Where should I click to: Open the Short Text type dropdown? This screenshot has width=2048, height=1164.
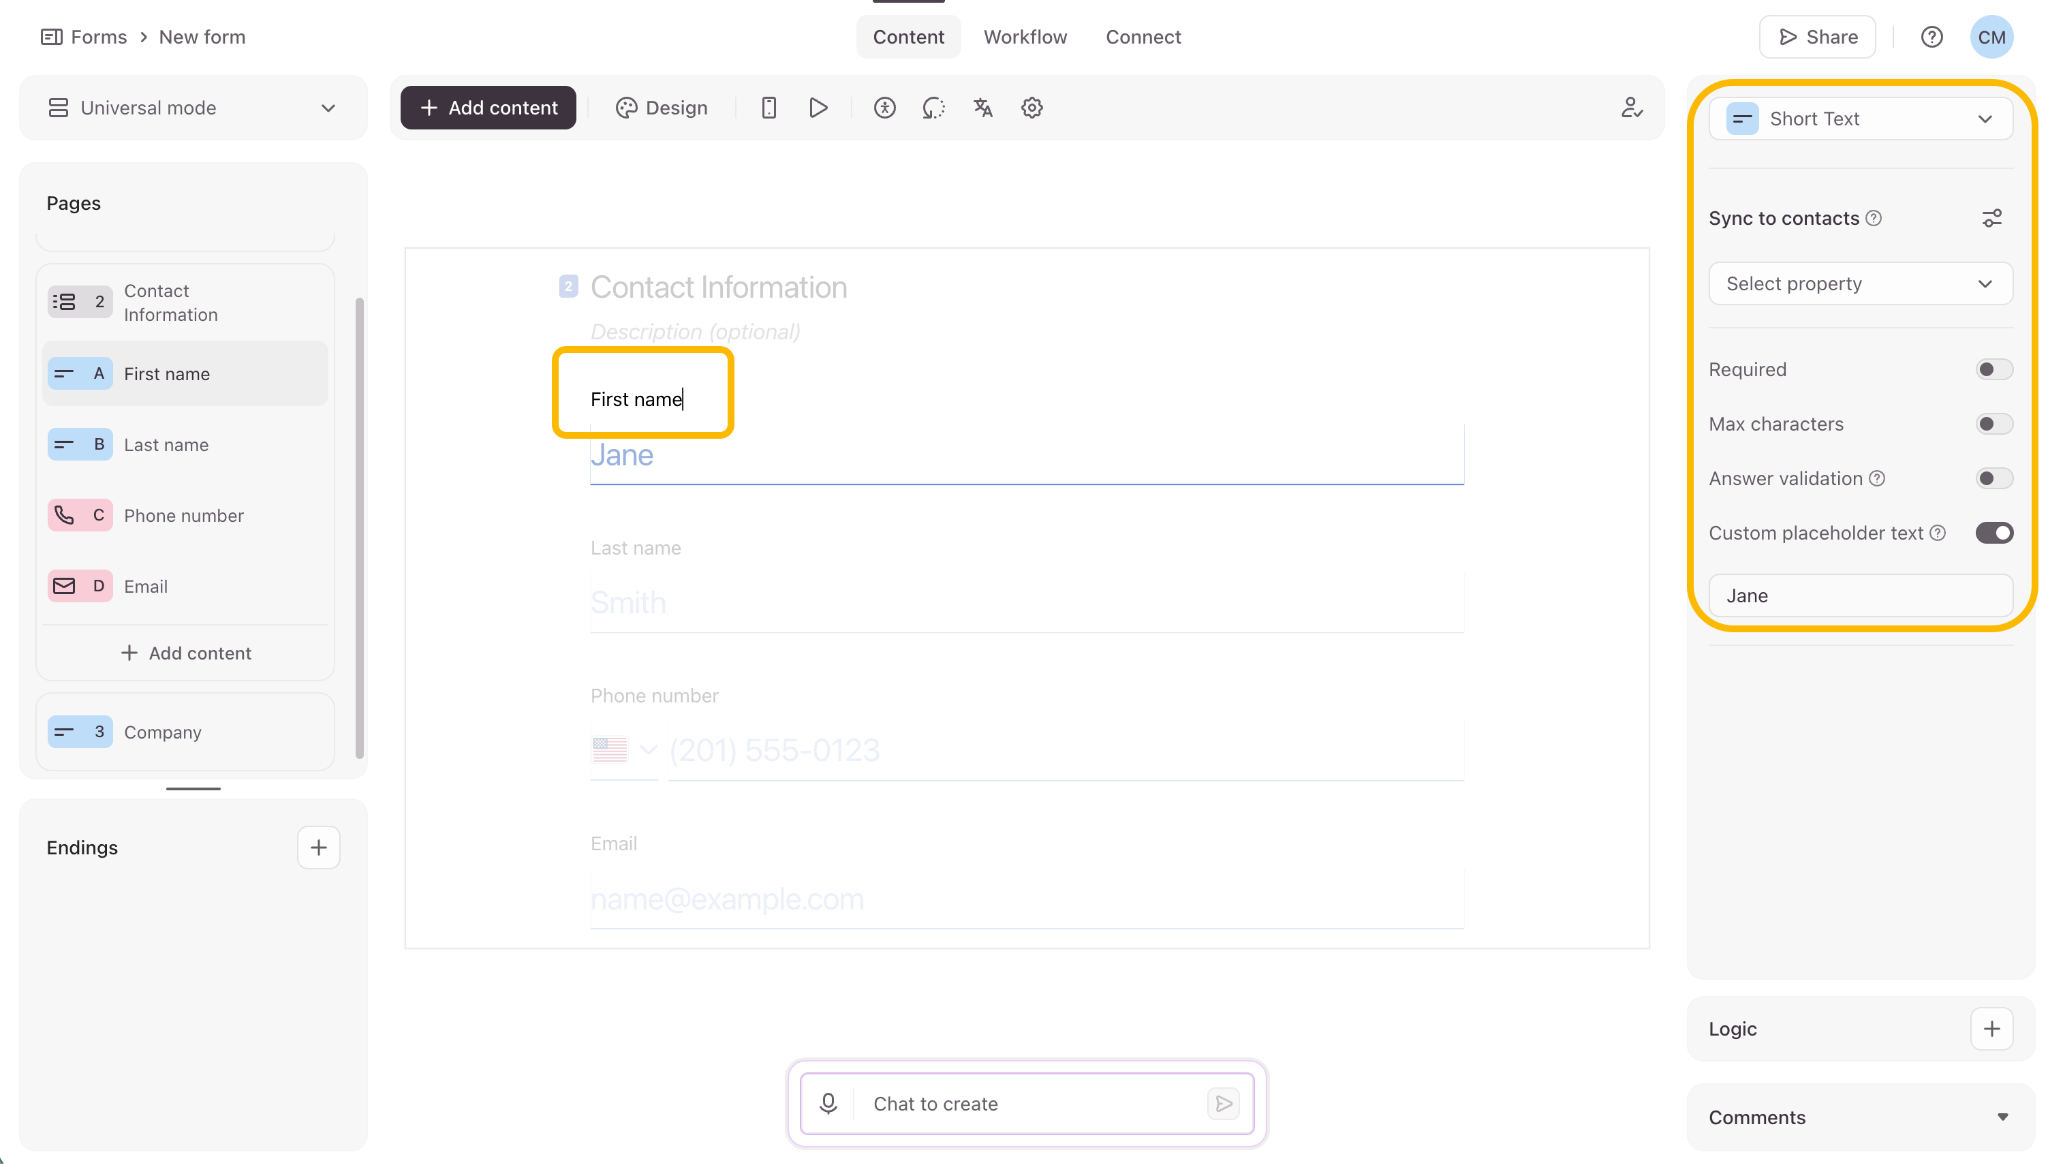click(x=1860, y=119)
